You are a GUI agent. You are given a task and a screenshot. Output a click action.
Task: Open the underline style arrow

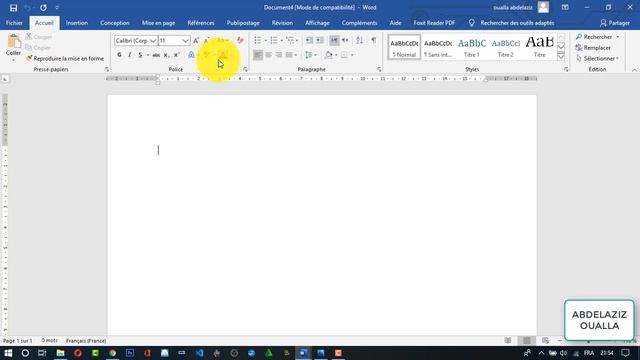[148, 55]
